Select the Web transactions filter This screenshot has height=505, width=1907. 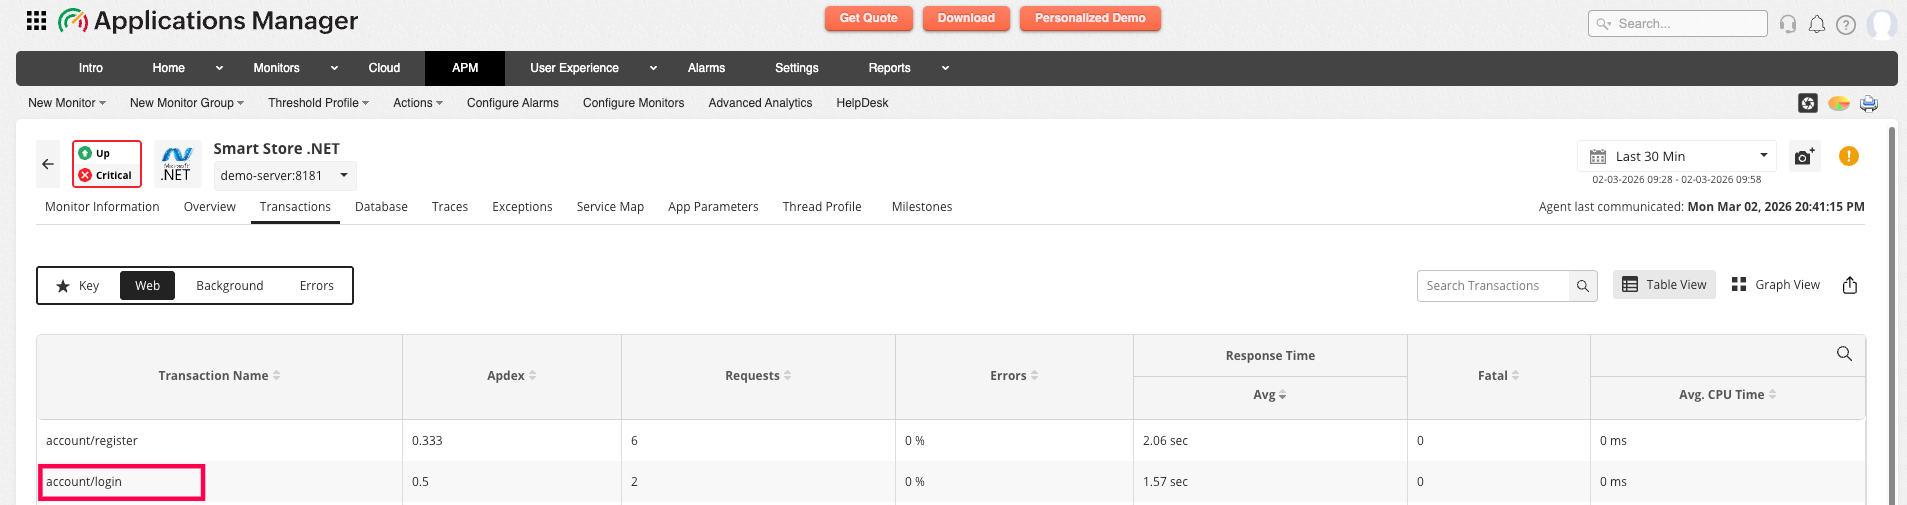147,286
